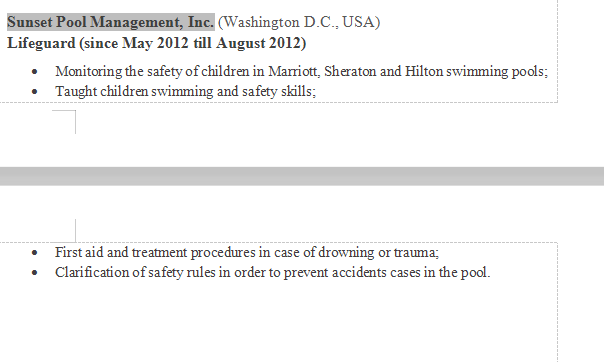Select the bullet before Clarification of safety rules
The image size is (604, 362).
tap(35, 273)
